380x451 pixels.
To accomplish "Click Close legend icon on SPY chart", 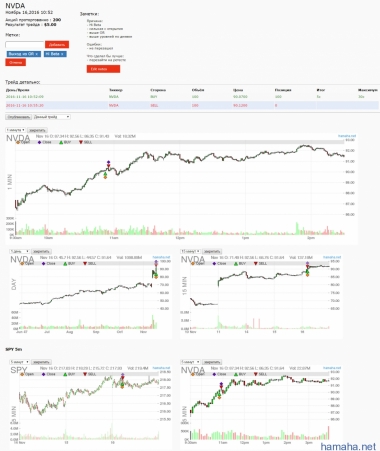I will 43,374.
